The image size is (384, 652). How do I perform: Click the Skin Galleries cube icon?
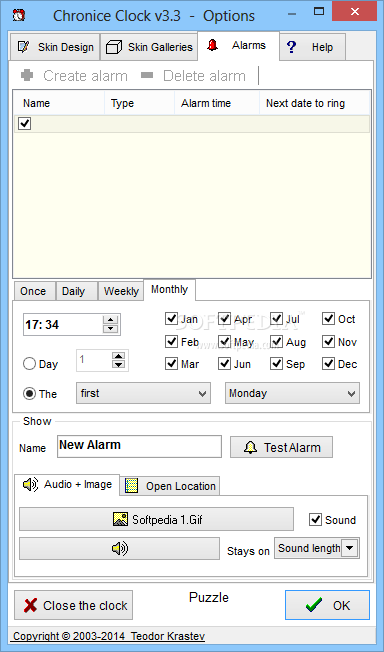click(114, 47)
